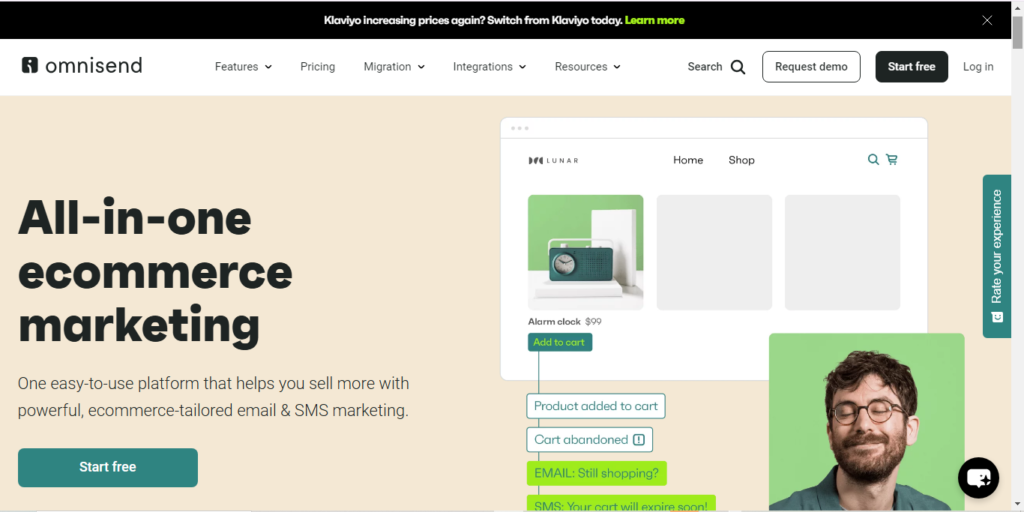Expand the Migration dropdown menu

[394, 67]
